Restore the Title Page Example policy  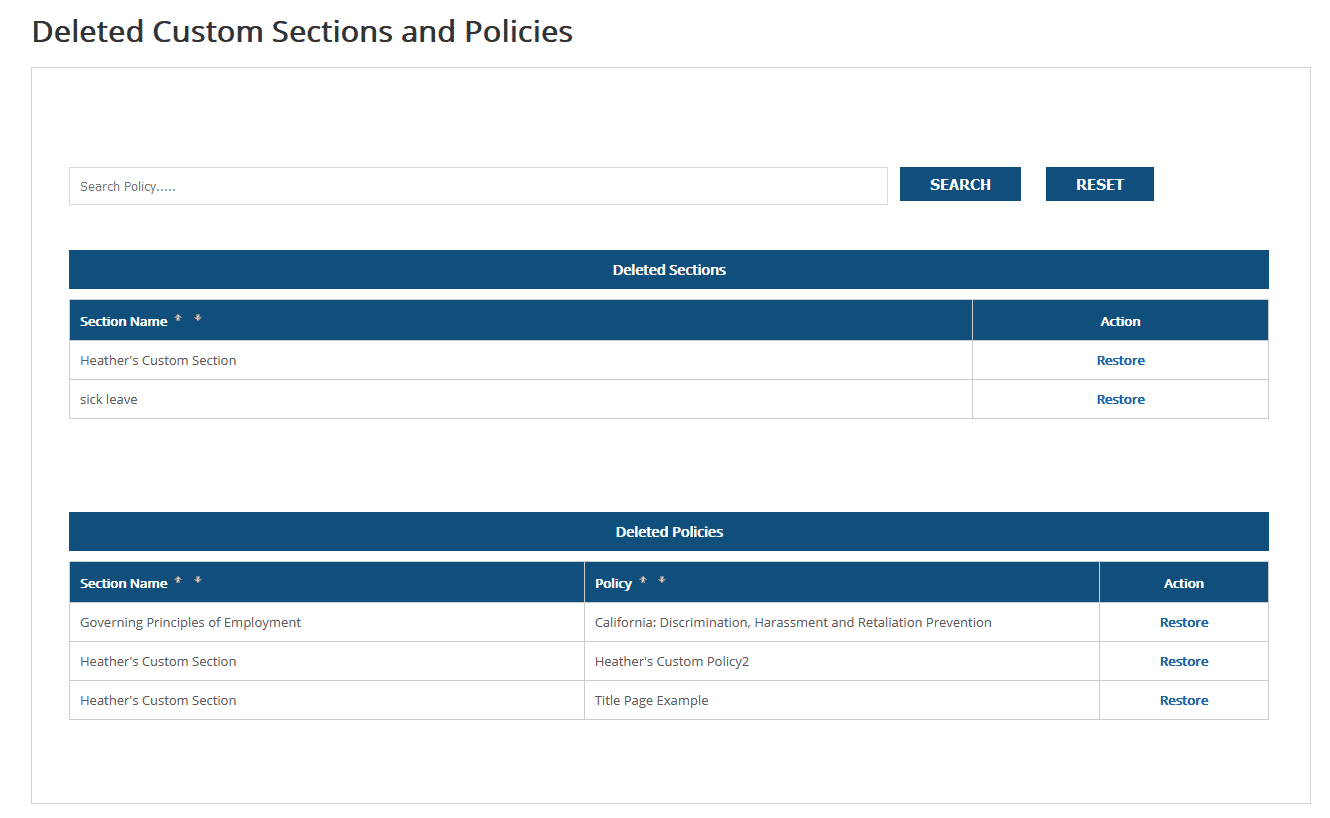point(1184,700)
